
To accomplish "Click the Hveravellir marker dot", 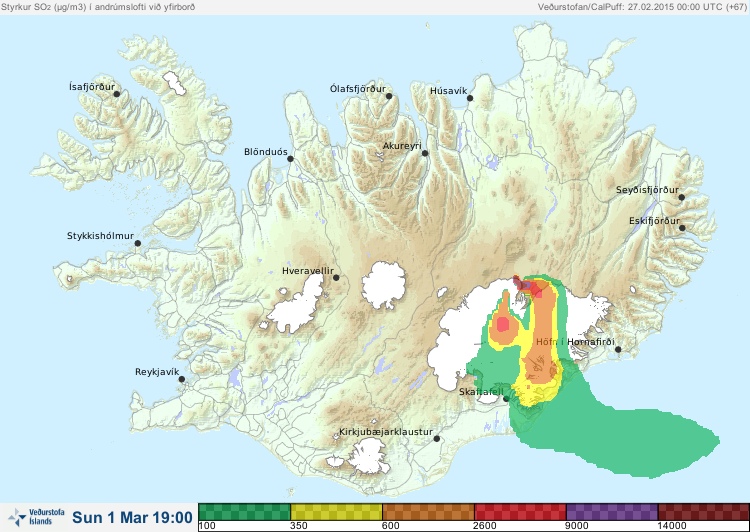I will pyautogui.click(x=336, y=277).
